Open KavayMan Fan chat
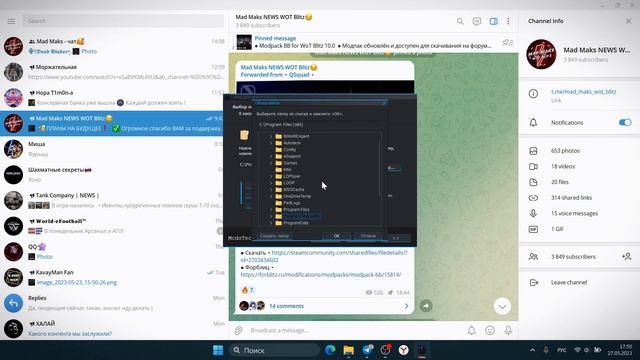This screenshot has height=360, width=640. click(x=114, y=277)
